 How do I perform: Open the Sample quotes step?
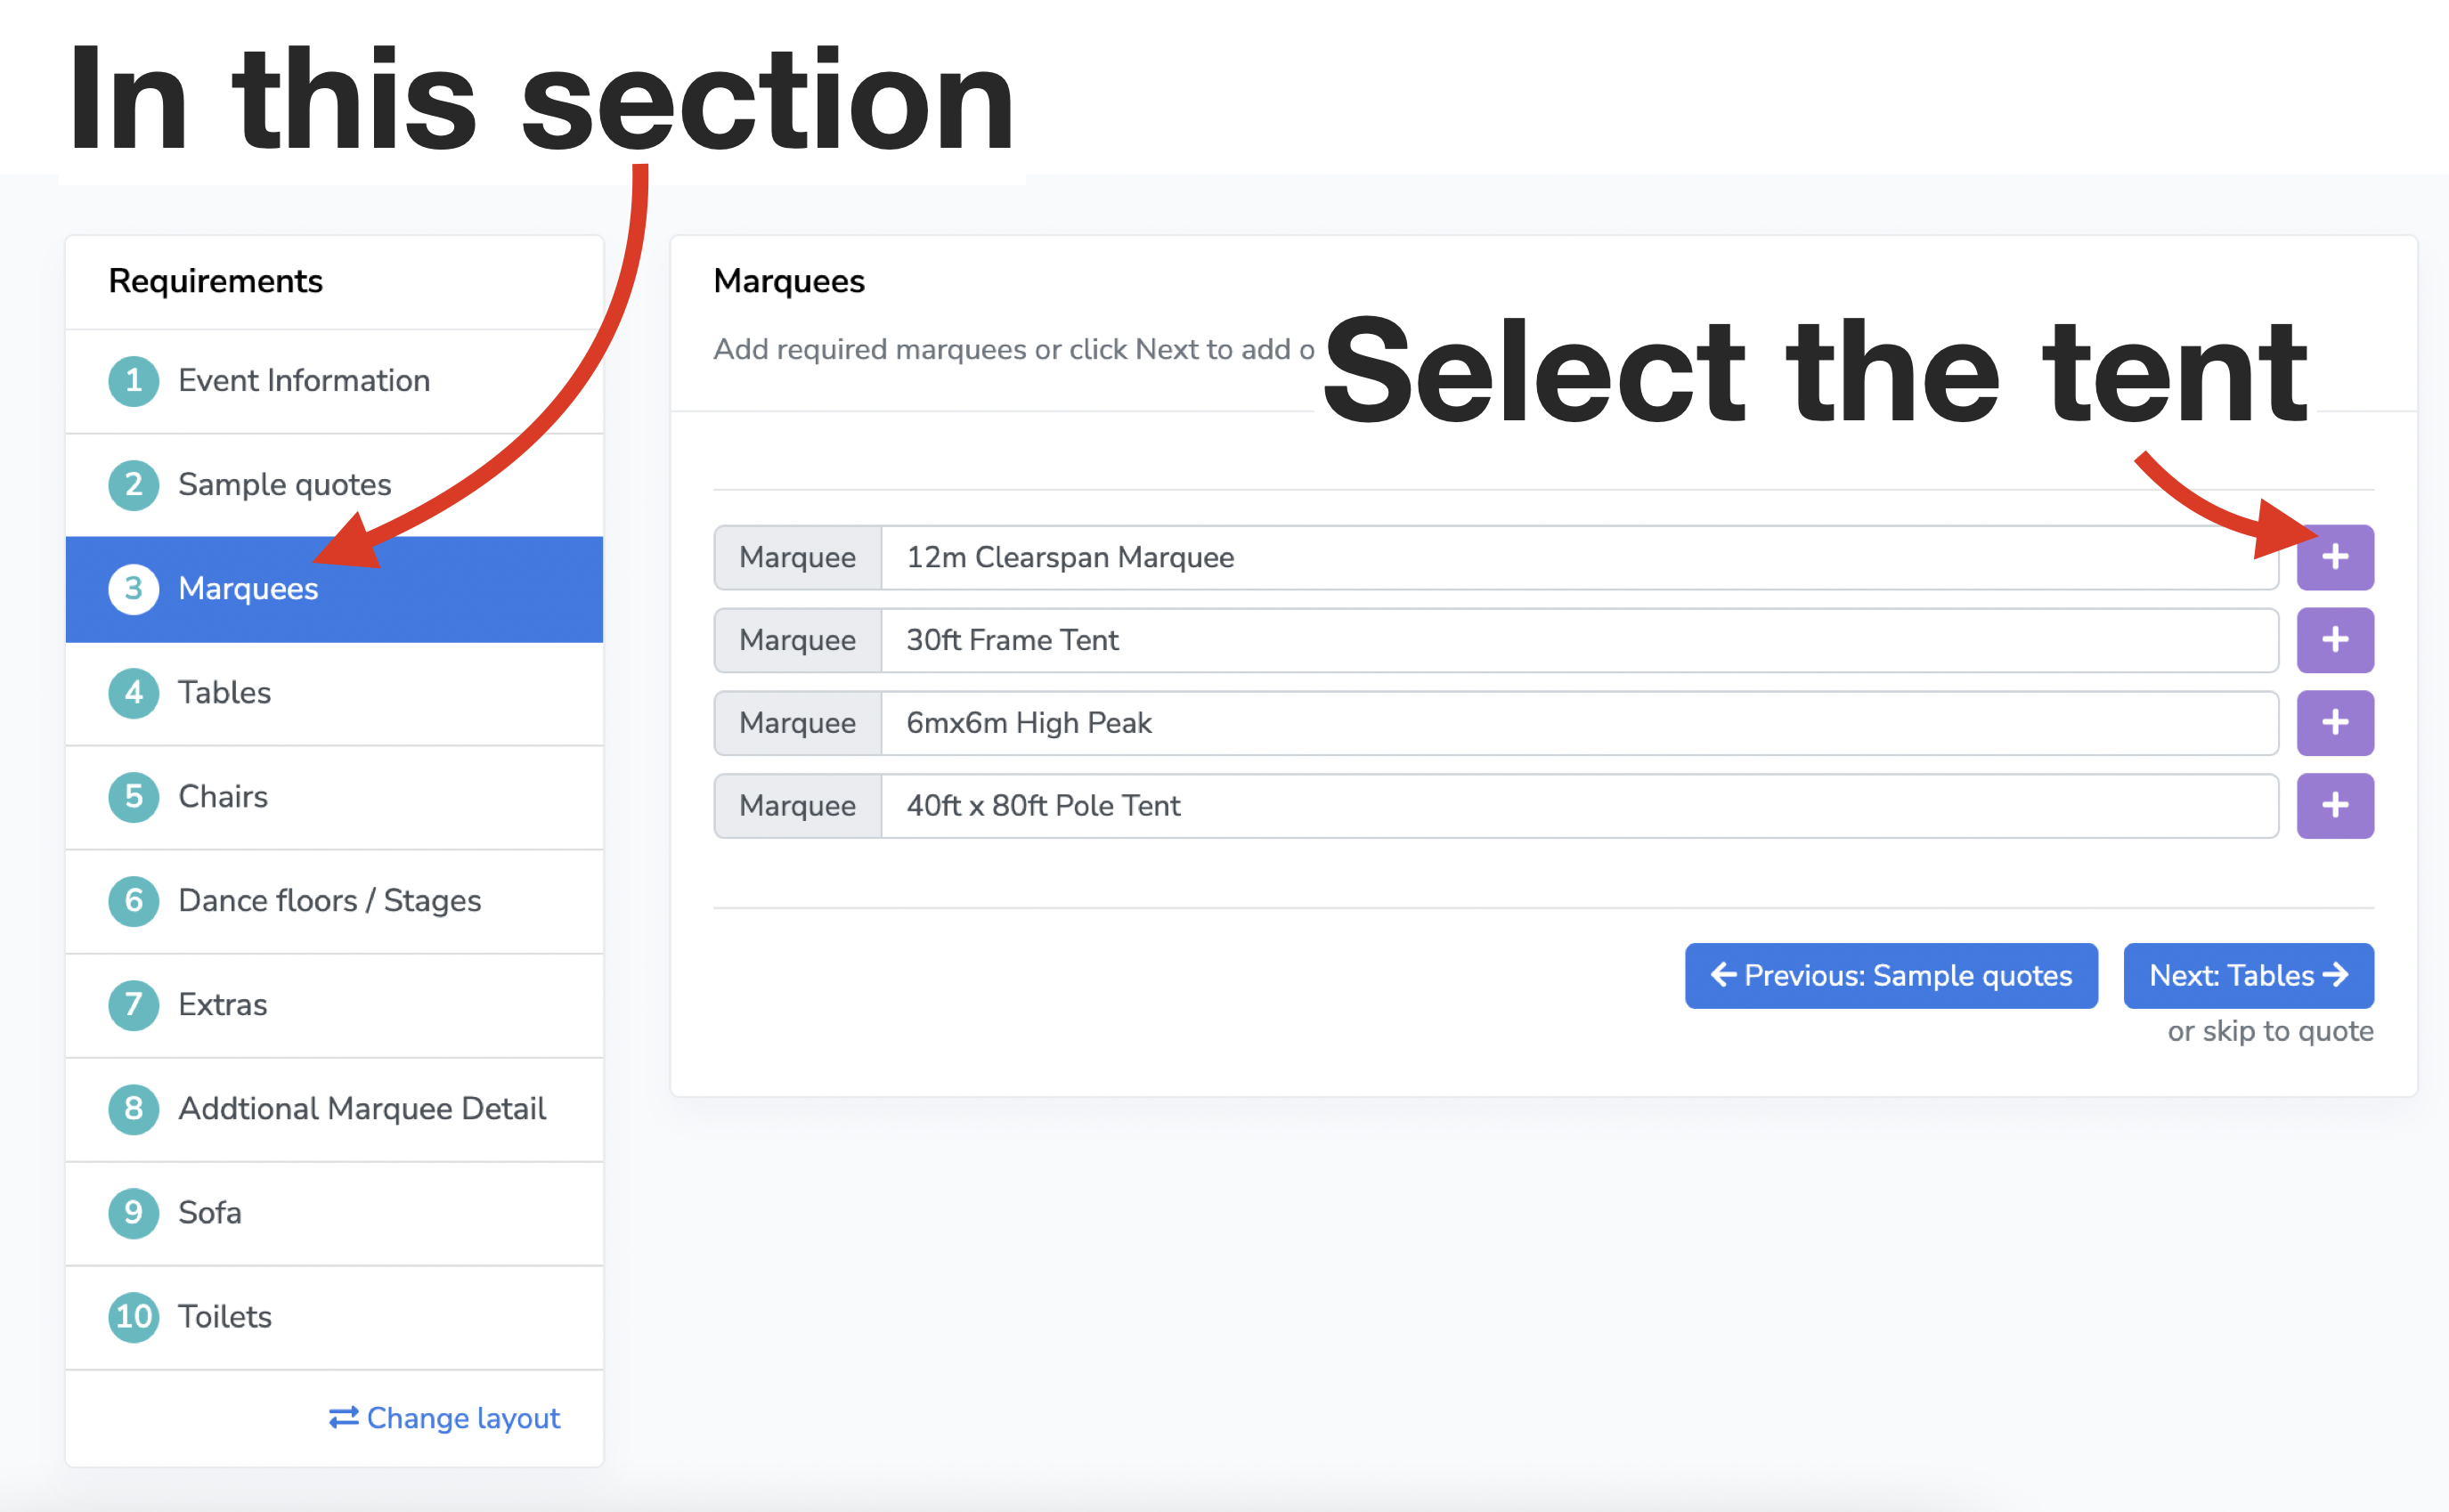pos(334,485)
